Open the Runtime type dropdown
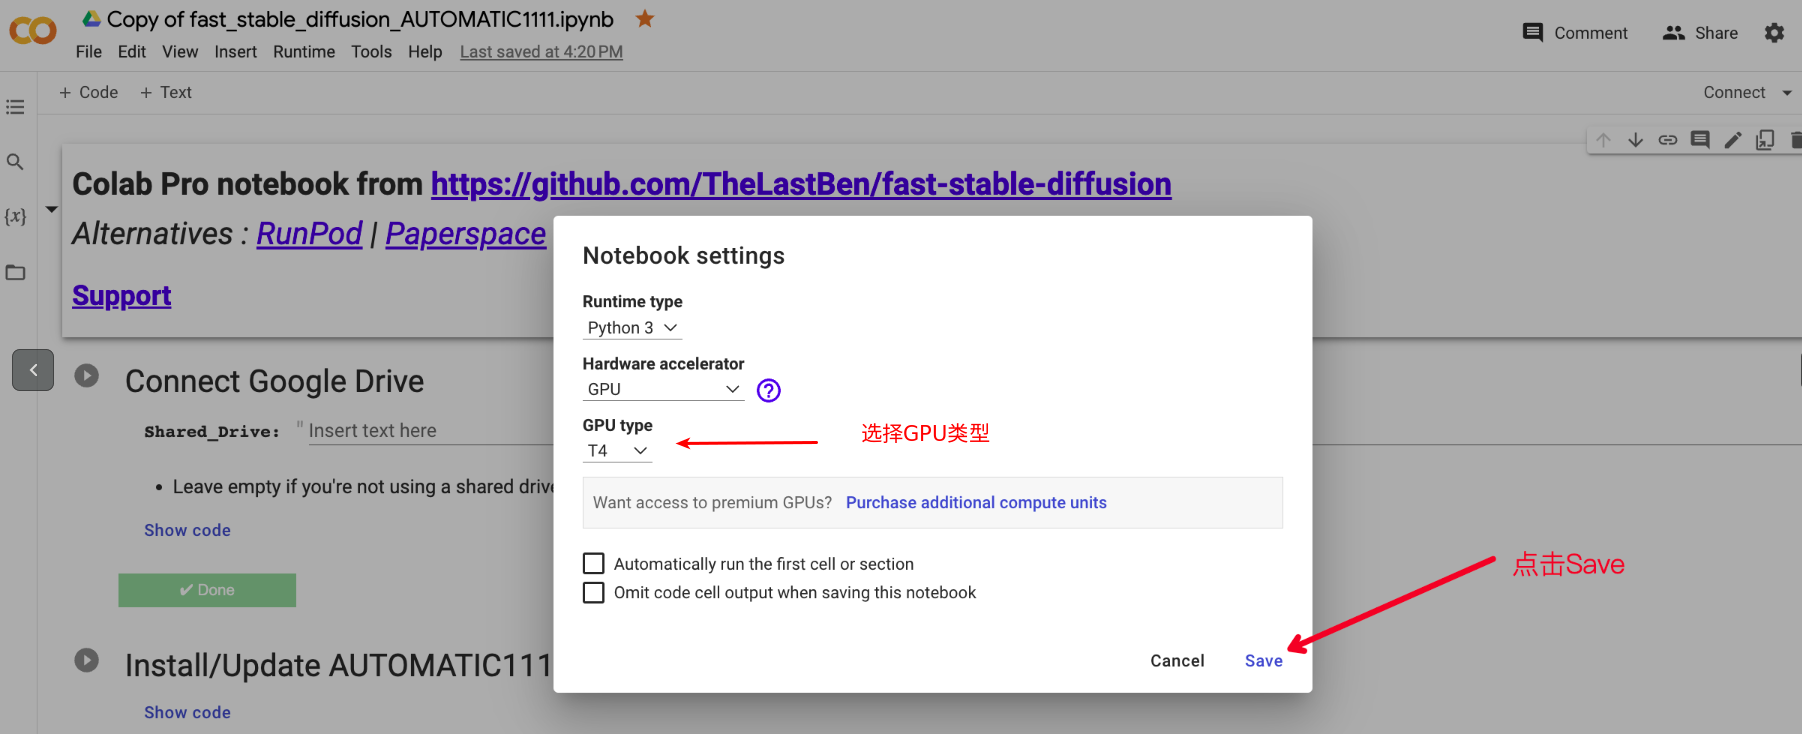 [x=632, y=327]
